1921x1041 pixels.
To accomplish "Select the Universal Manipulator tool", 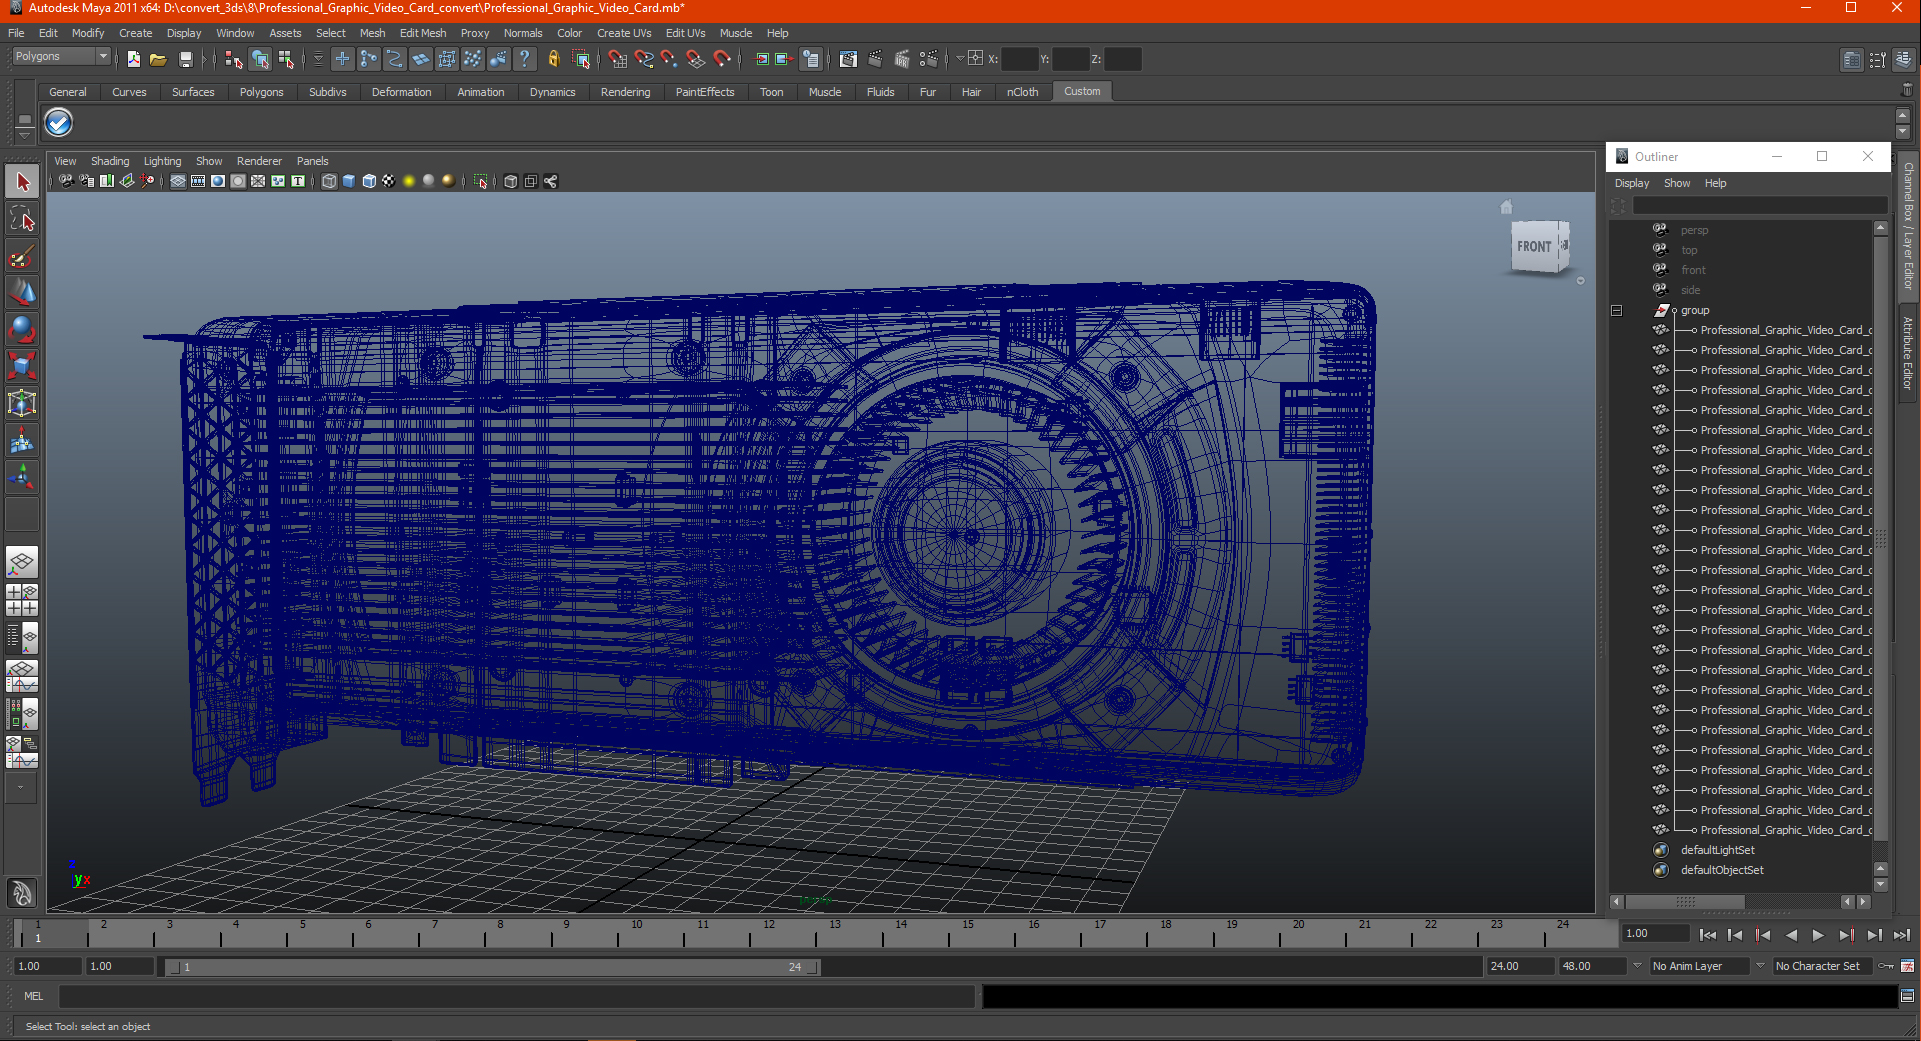I will (x=22, y=403).
